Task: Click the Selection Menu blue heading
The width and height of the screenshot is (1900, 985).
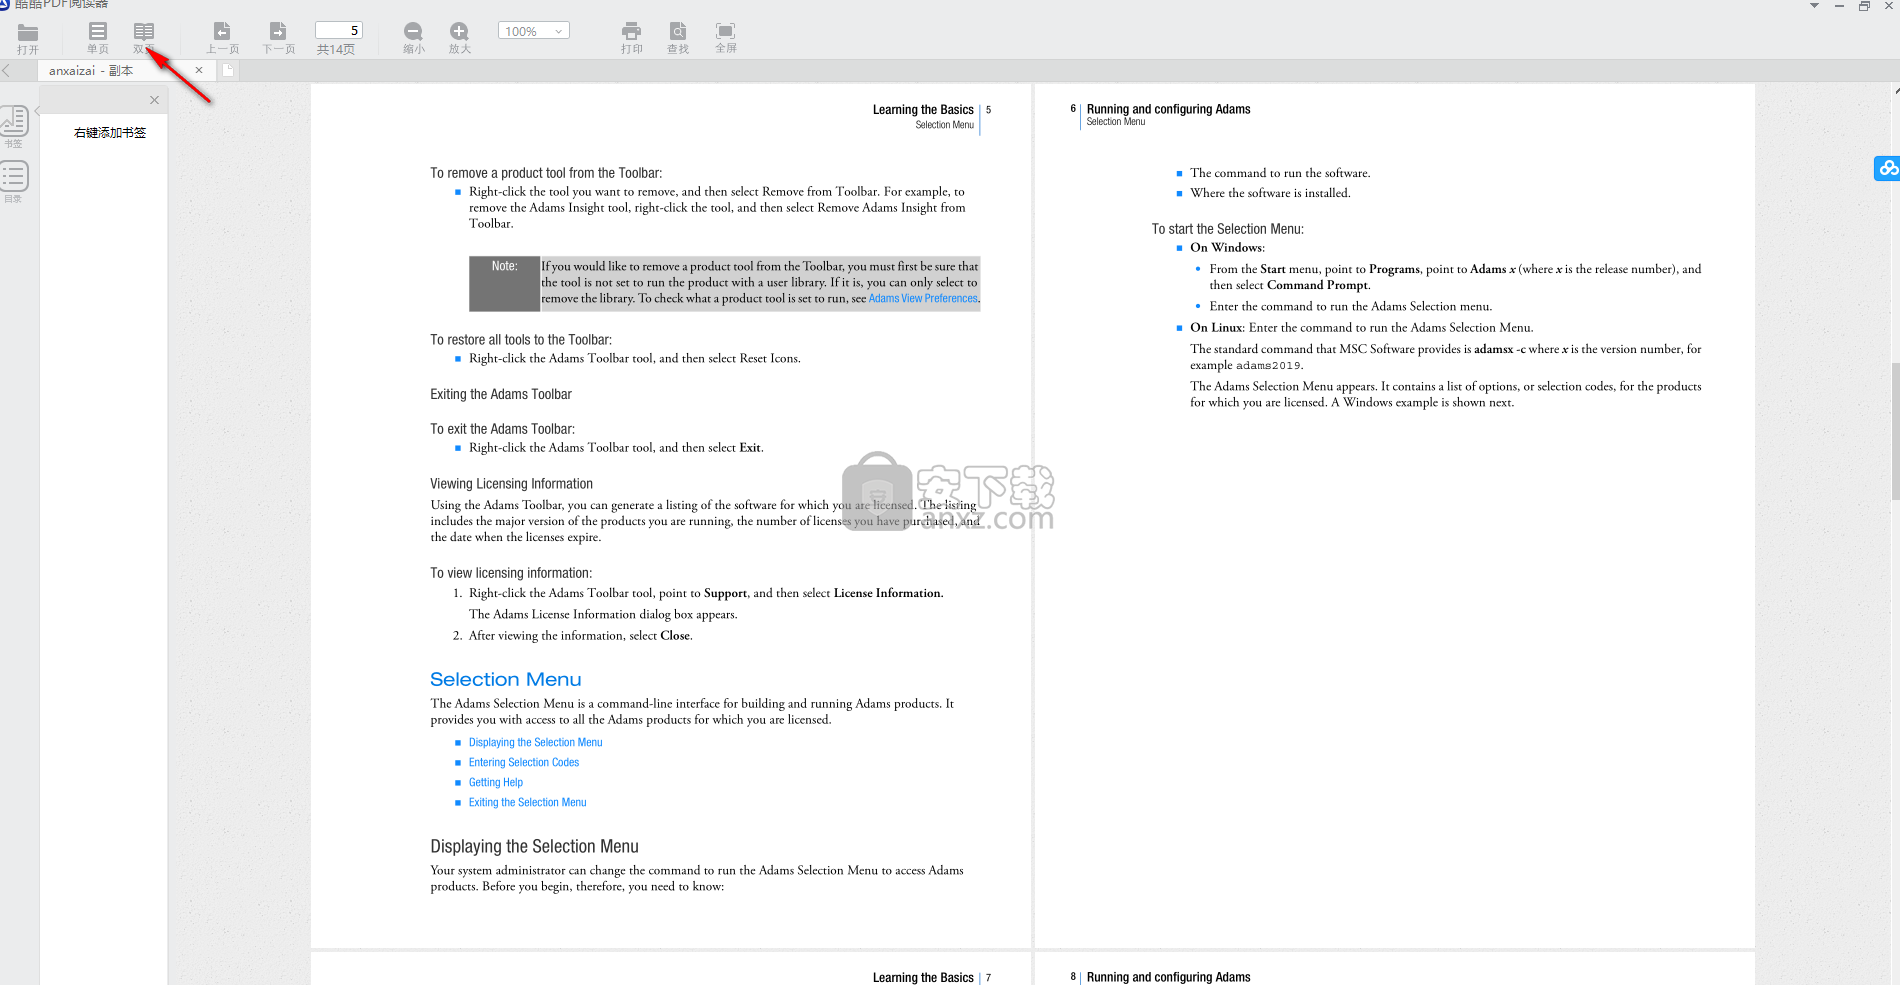Action: coord(505,679)
